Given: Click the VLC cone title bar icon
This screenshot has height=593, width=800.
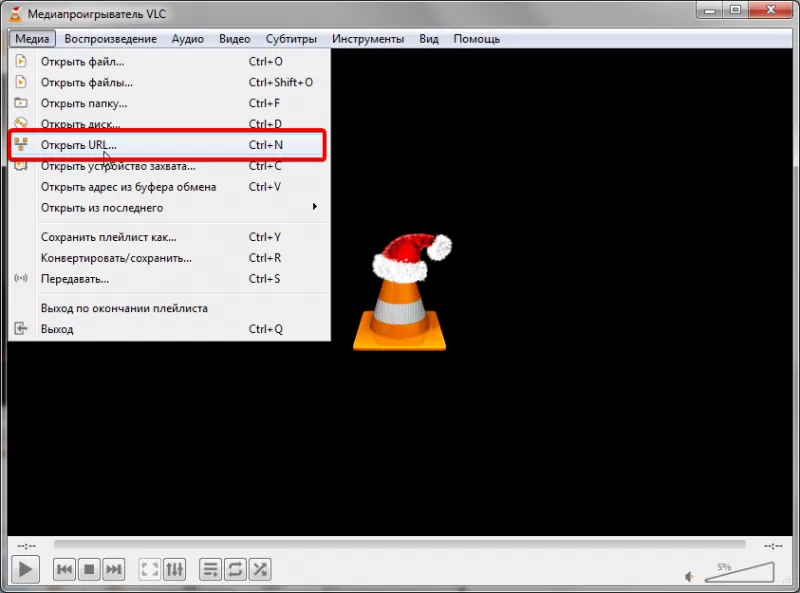Looking at the screenshot, I should [16, 14].
